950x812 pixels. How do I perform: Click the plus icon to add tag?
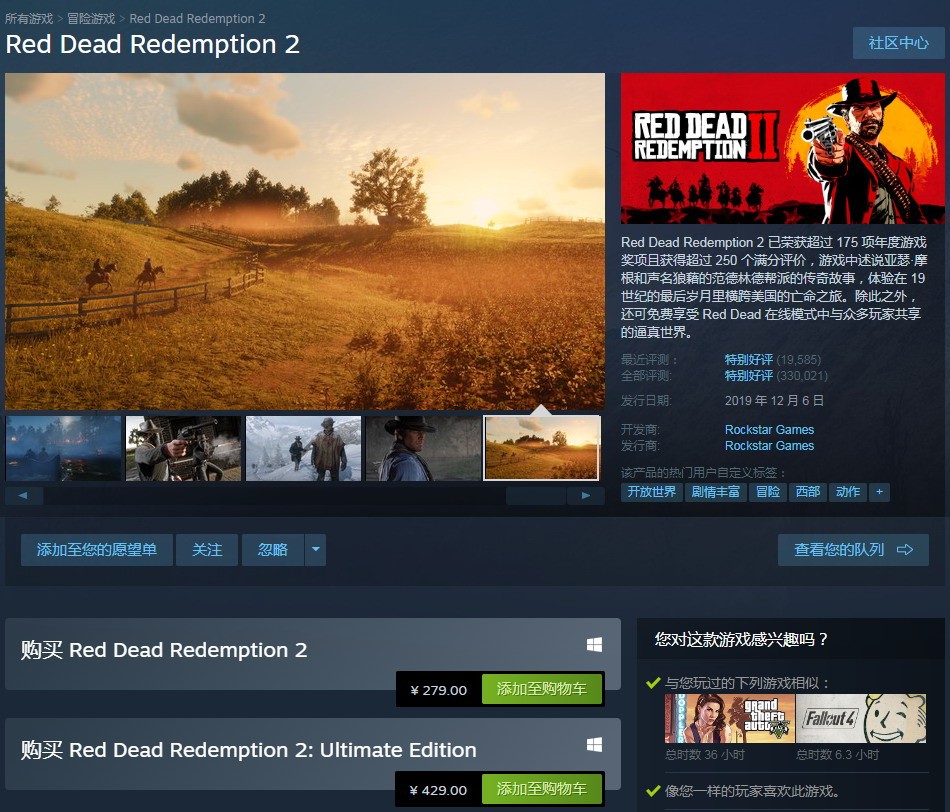(x=879, y=491)
